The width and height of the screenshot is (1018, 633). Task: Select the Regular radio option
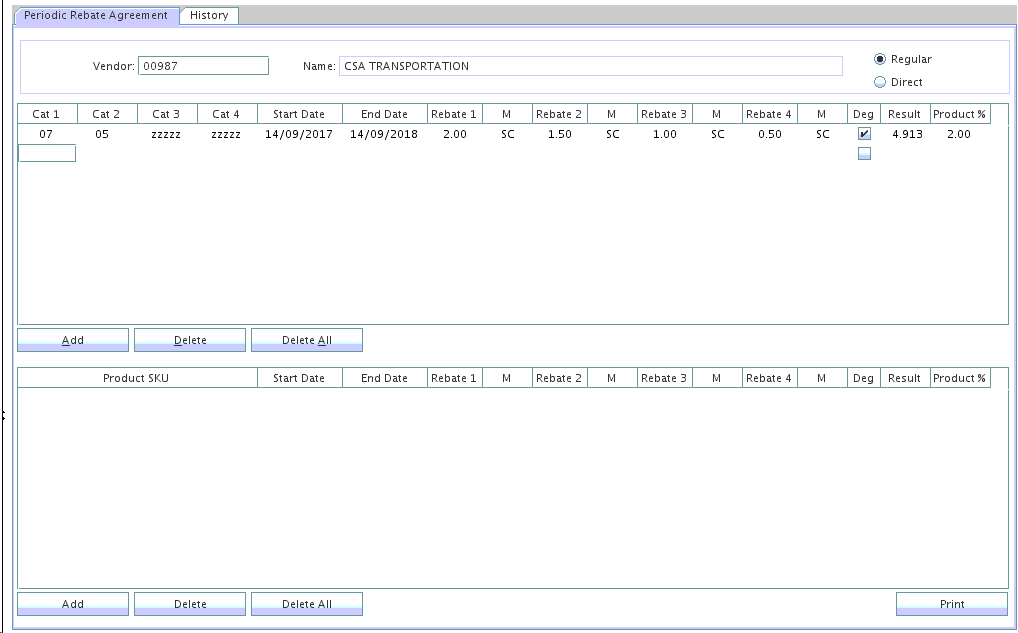[x=880, y=59]
